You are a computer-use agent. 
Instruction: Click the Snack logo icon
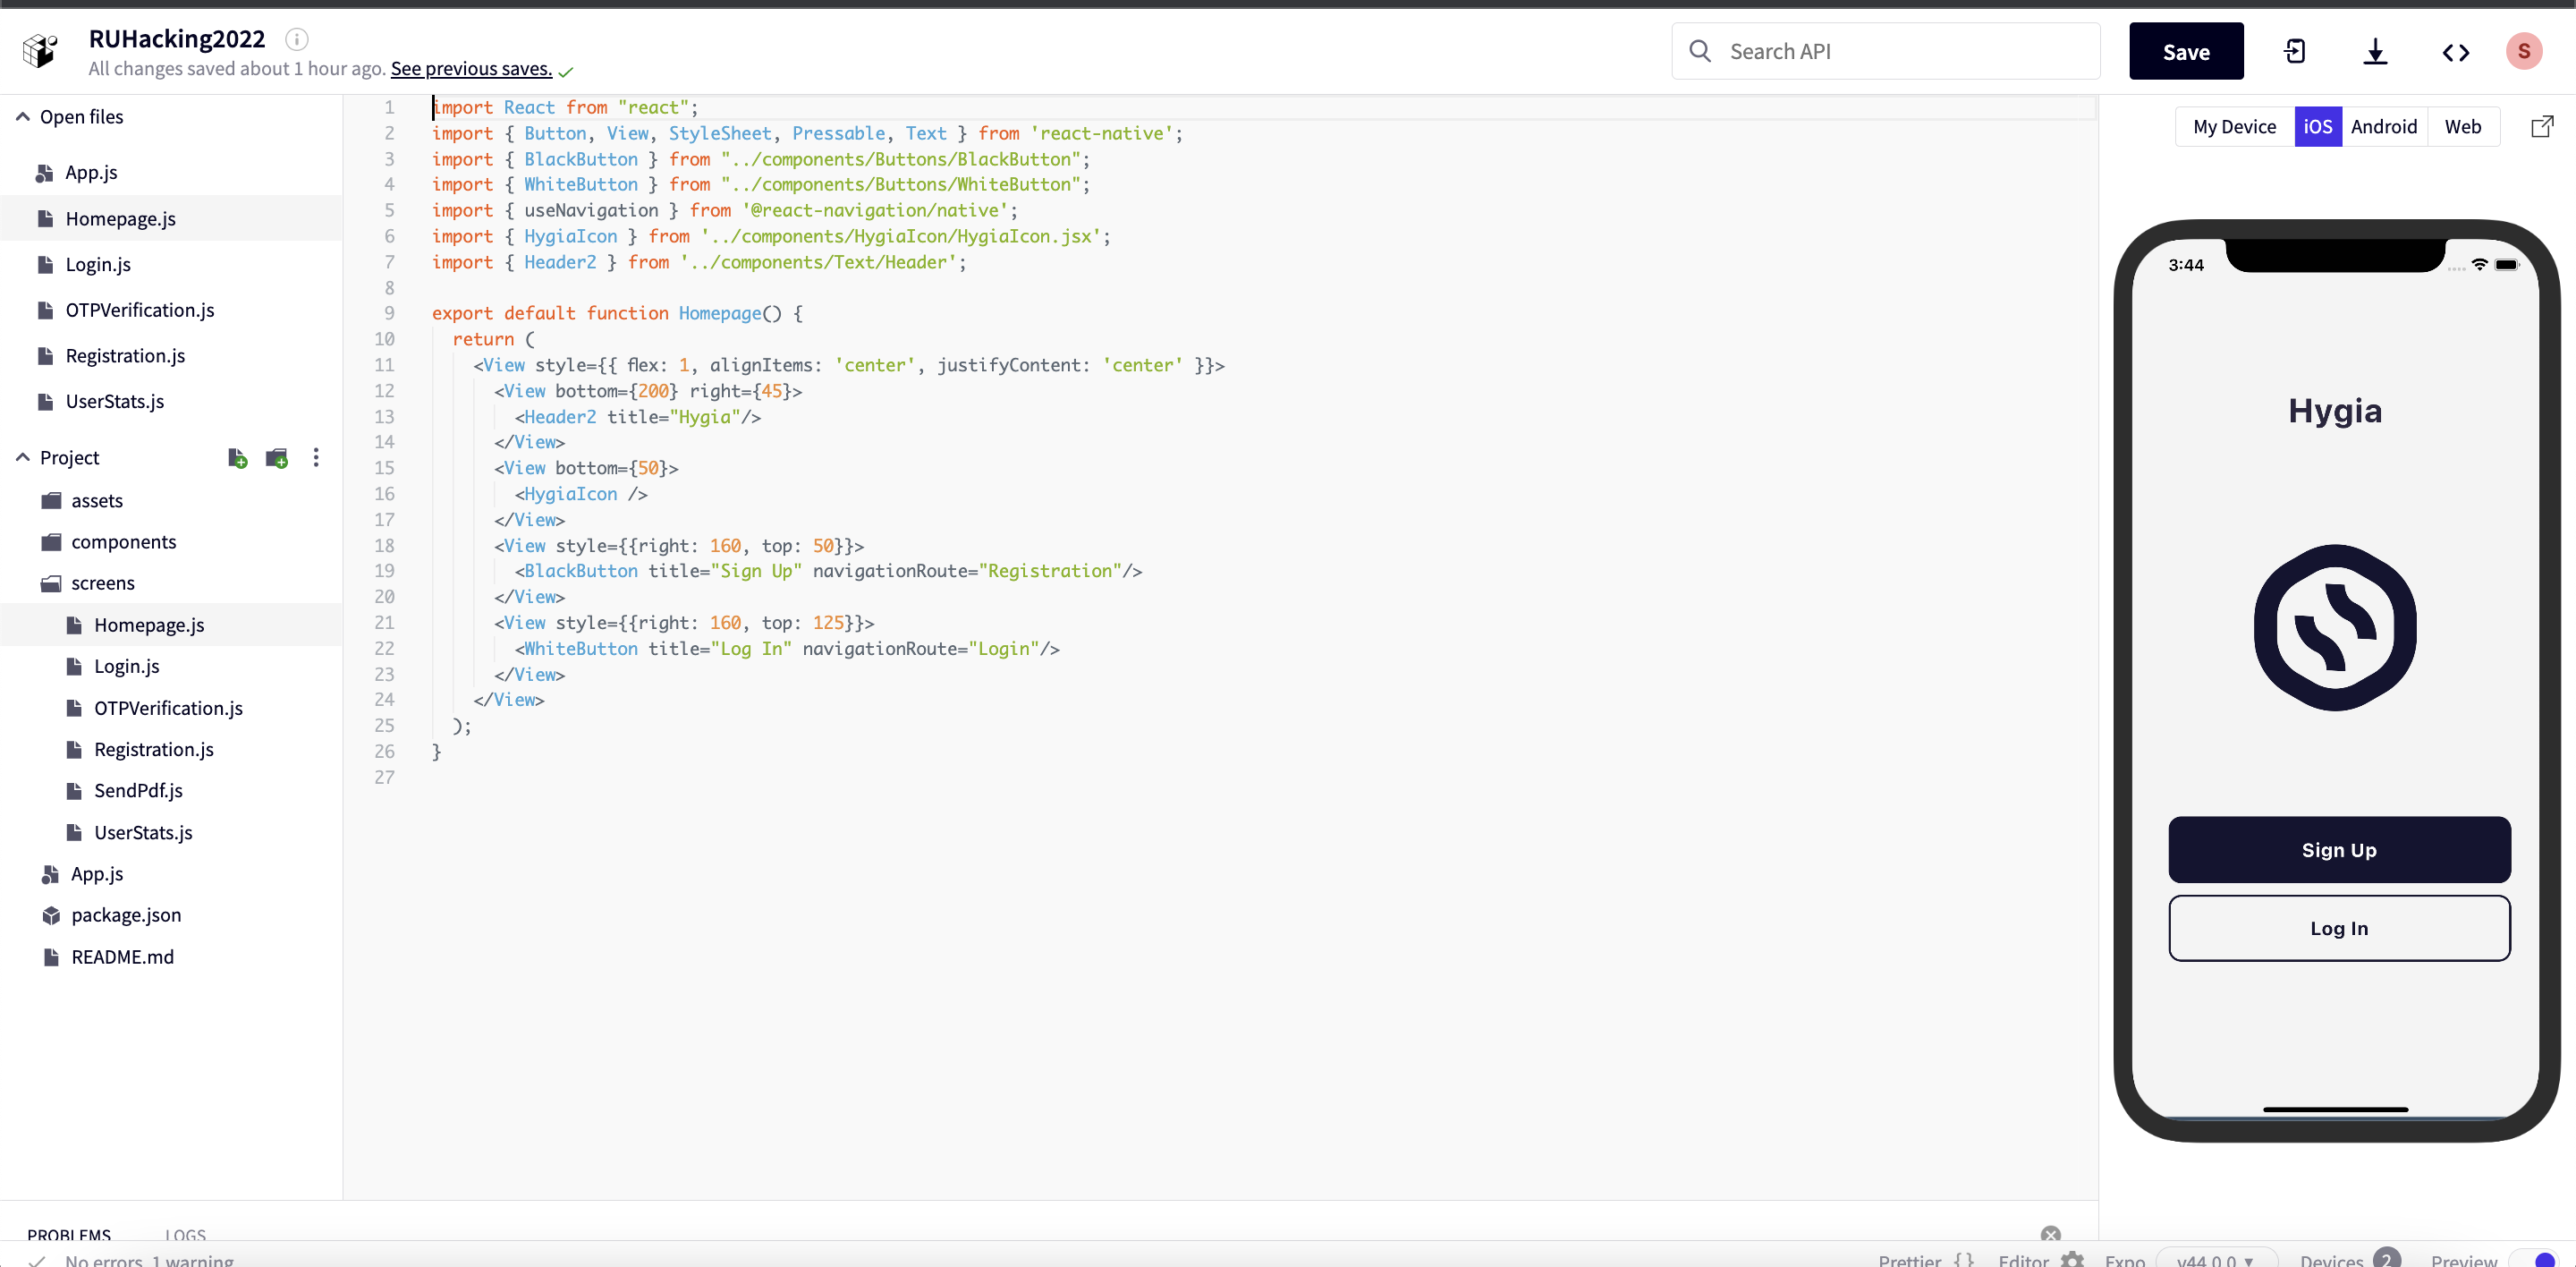point(41,50)
